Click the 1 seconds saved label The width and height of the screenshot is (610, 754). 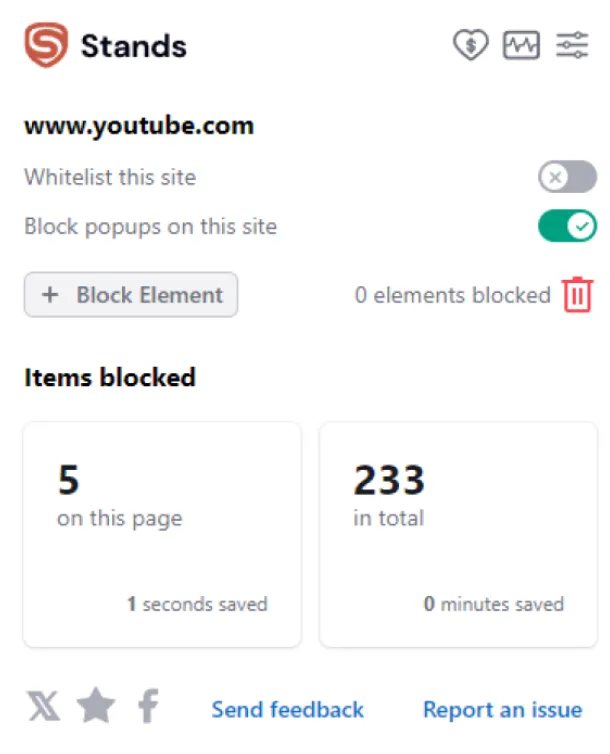tap(197, 604)
